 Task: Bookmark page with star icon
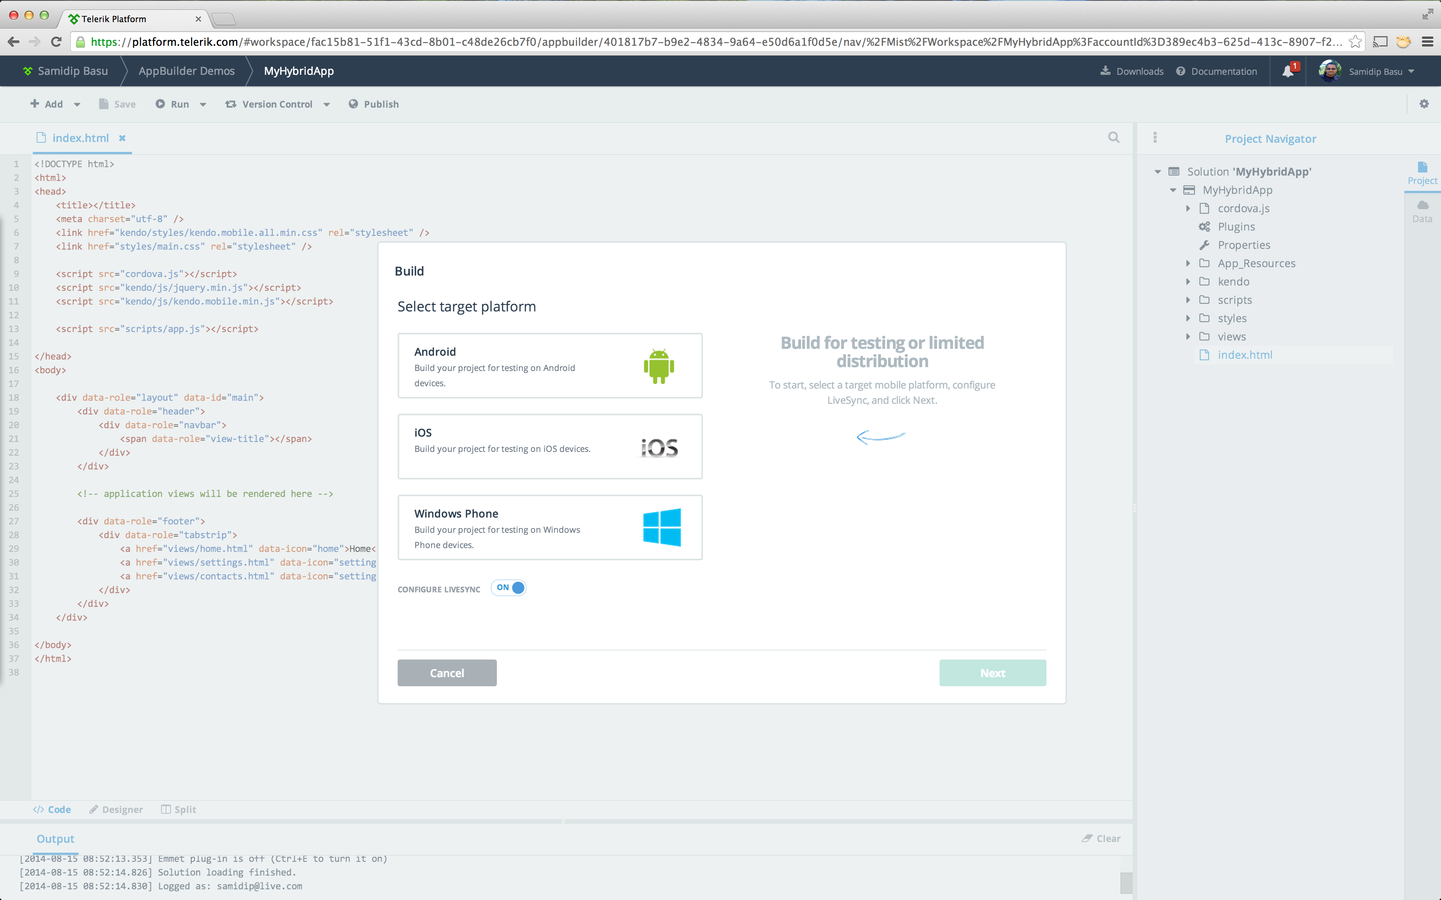coord(1355,42)
